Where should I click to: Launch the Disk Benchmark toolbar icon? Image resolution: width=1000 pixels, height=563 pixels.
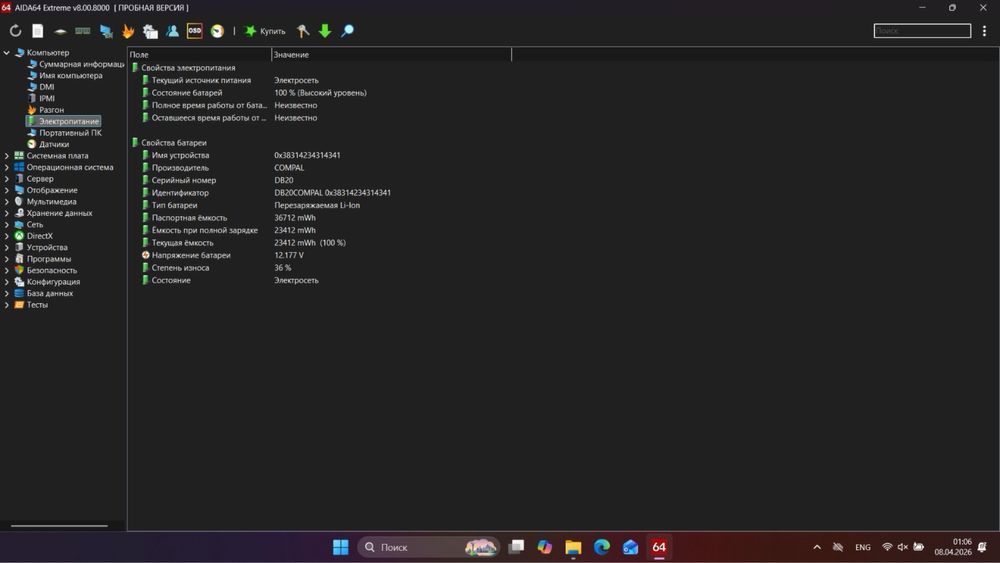tap(60, 31)
